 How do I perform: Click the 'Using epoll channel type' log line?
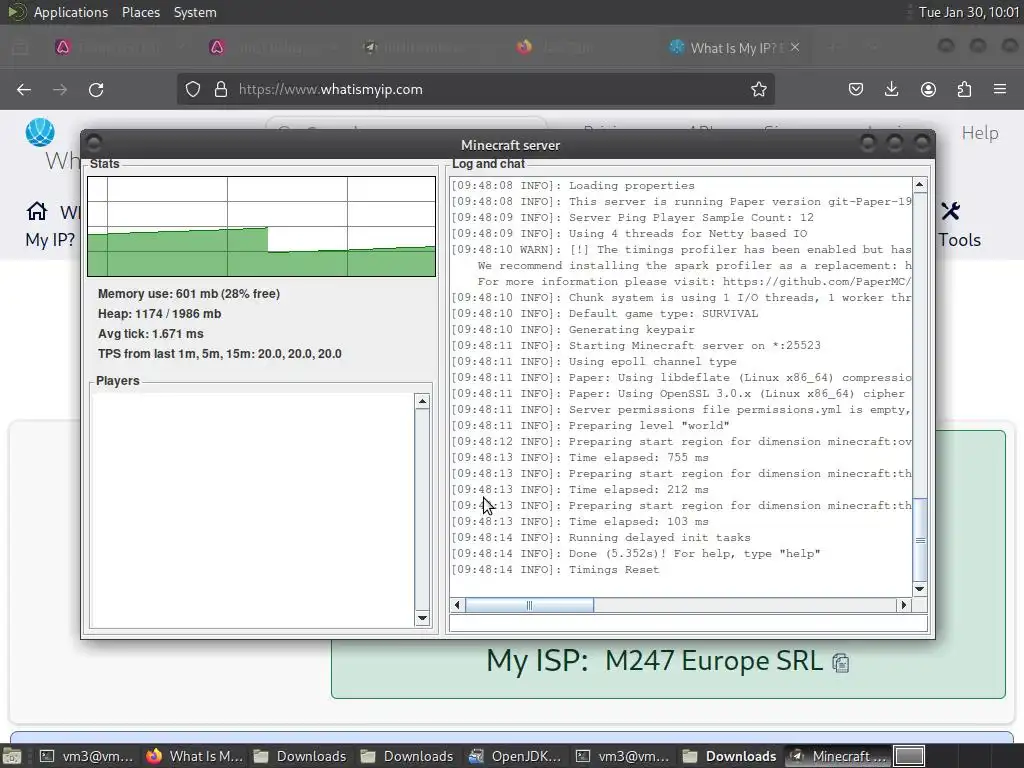[594, 362]
